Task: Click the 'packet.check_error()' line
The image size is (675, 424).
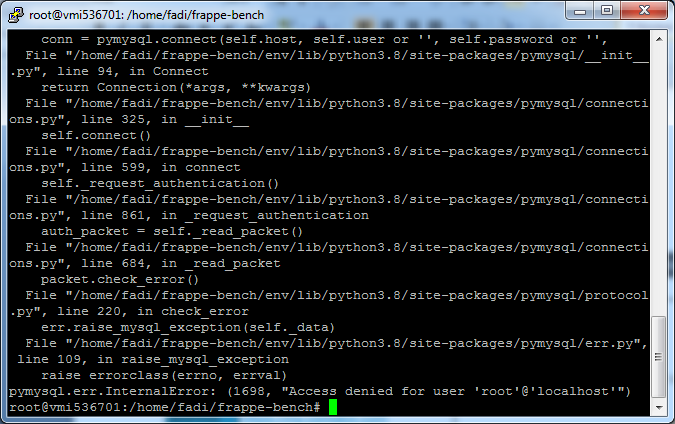Action: 120,279
